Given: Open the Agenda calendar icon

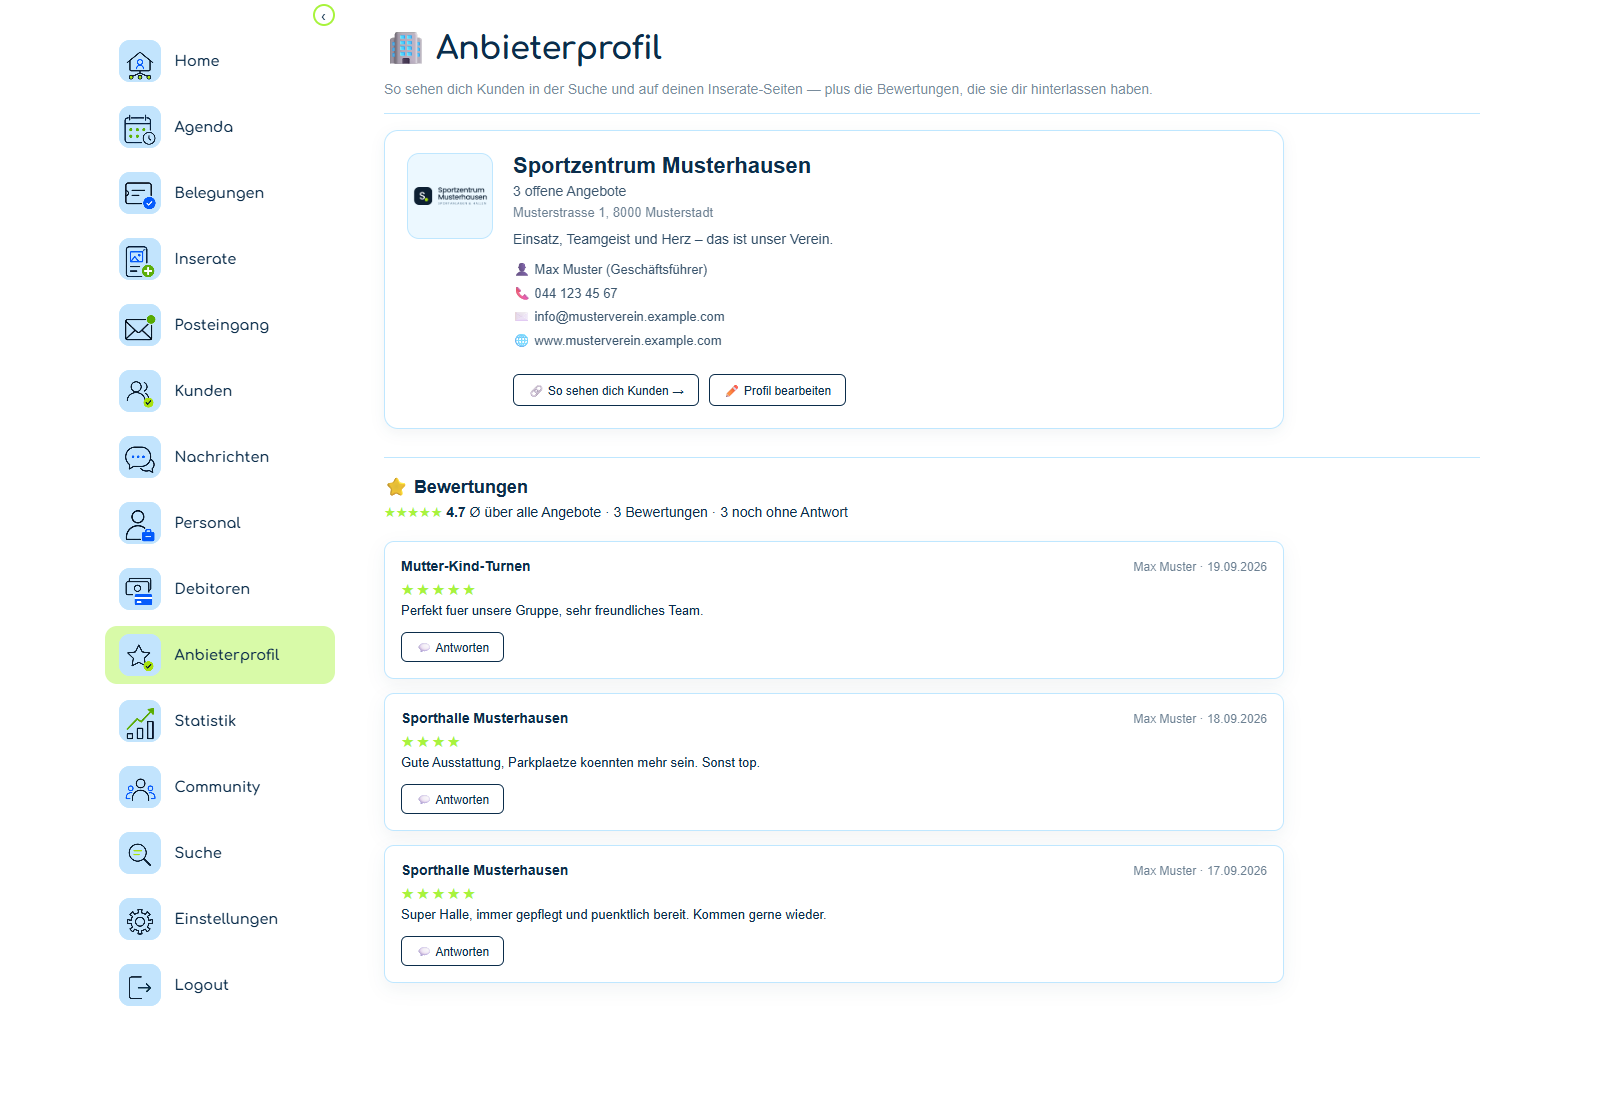Looking at the screenshot, I should (140, 127).
